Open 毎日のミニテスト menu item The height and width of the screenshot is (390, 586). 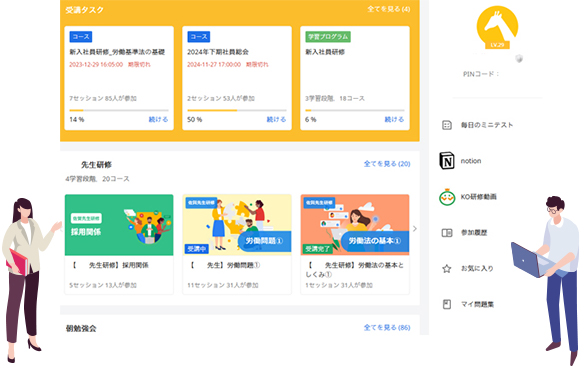point(487,125)
